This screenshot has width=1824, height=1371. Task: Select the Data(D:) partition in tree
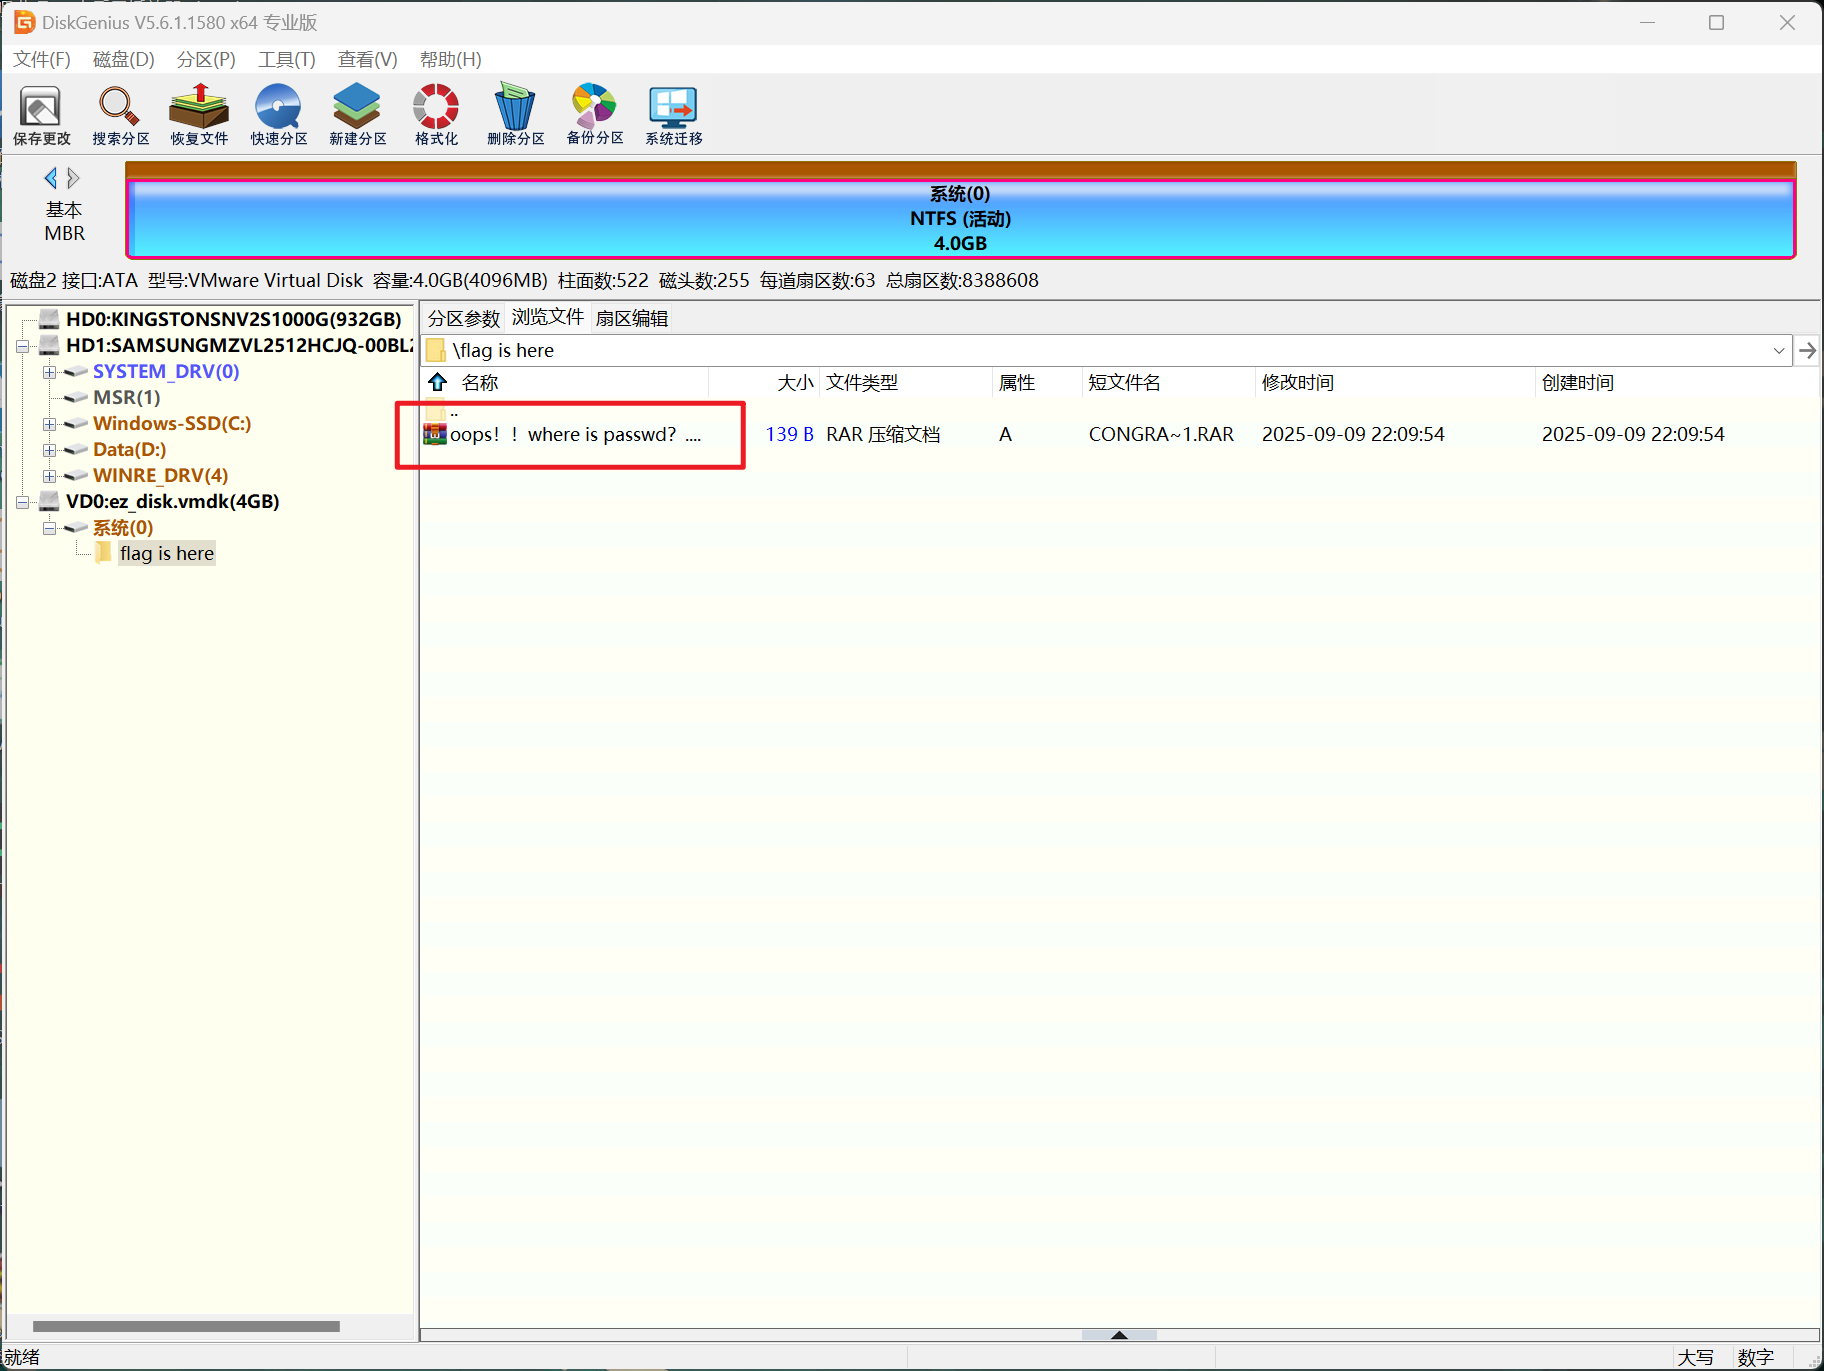pyautogui.click(x=129, y=450)
